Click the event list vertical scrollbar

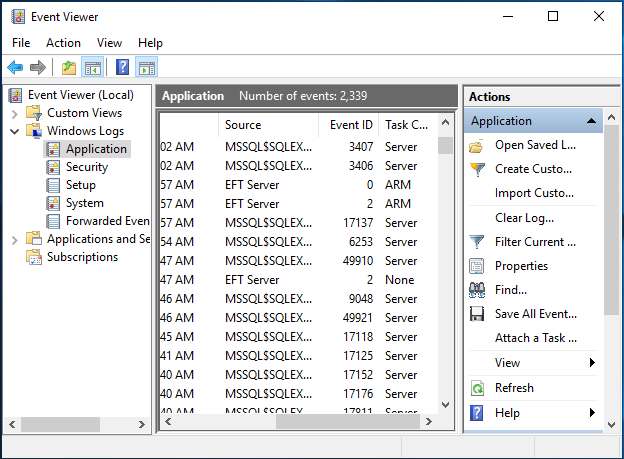[445, 270]
